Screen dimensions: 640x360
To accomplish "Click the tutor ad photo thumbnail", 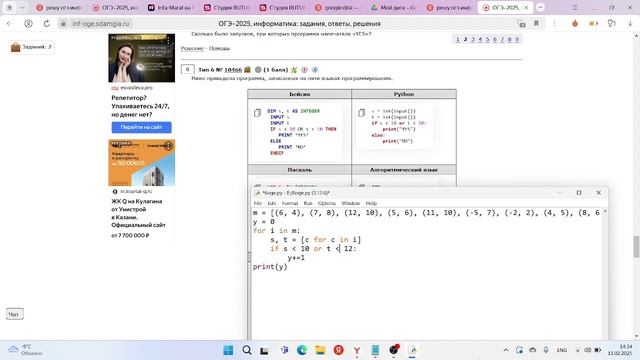I will pos(141,58).
